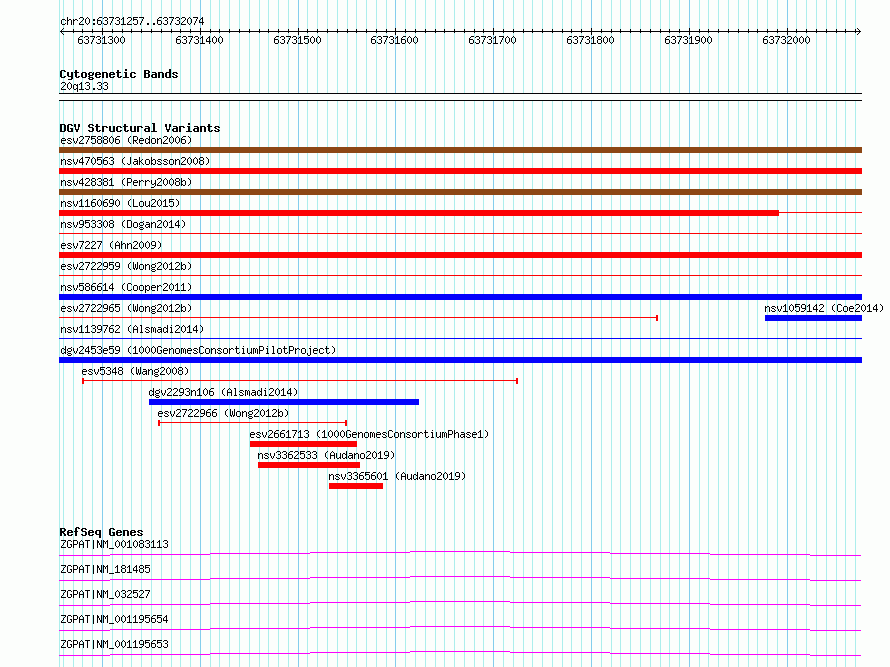
Task: Open esv2722966 (Wong2012b) variant label
Action: (223, 413)
